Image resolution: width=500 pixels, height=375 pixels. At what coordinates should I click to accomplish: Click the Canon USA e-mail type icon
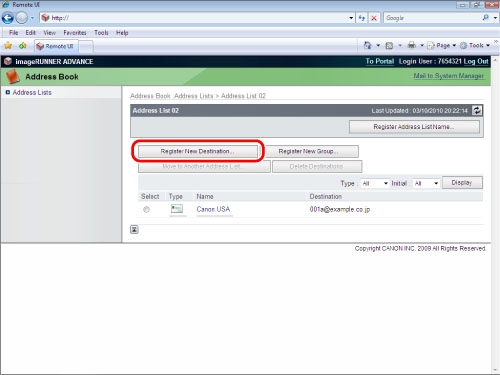(x=177, y=209)
